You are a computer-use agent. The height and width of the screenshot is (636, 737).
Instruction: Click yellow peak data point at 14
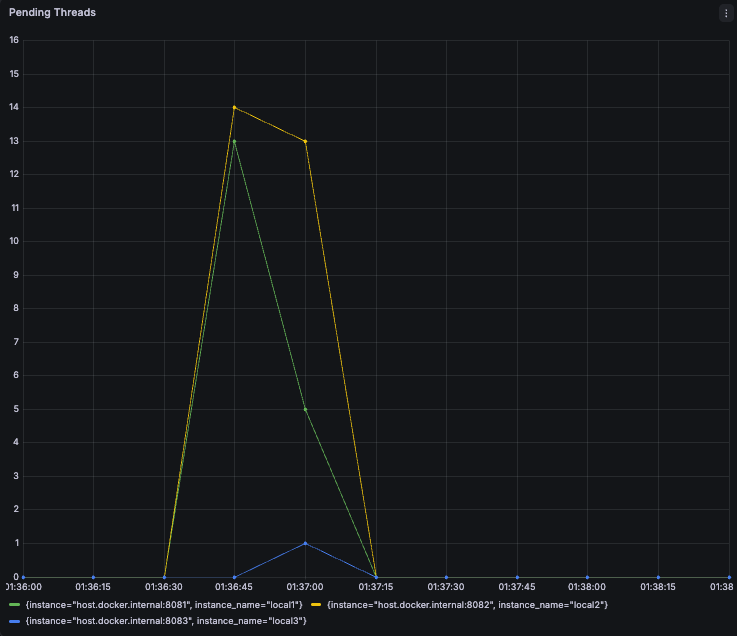coord(235,108)
